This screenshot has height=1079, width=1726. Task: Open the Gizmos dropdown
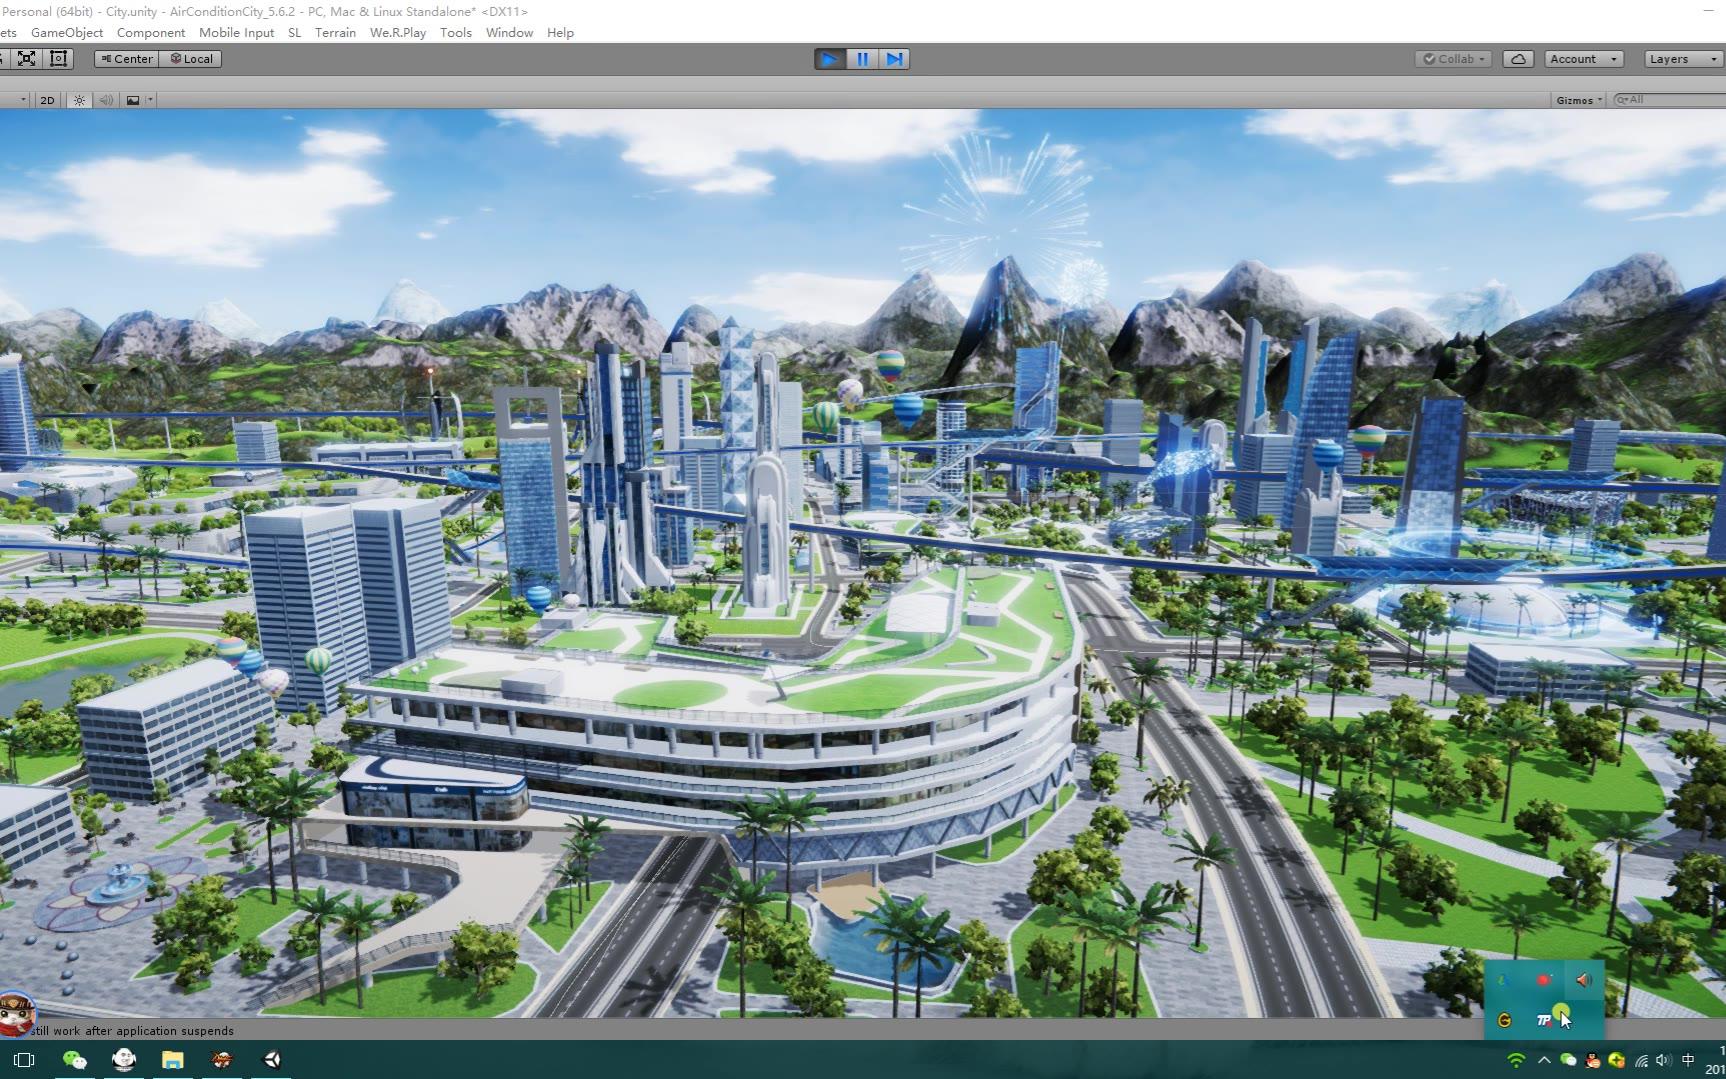coord(1579,100)
